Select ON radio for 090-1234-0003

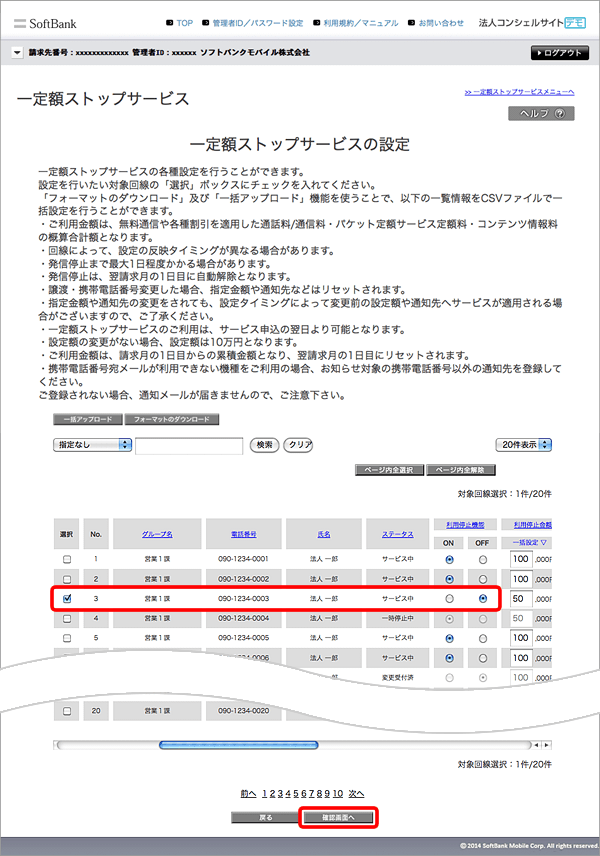click(449, 599)
